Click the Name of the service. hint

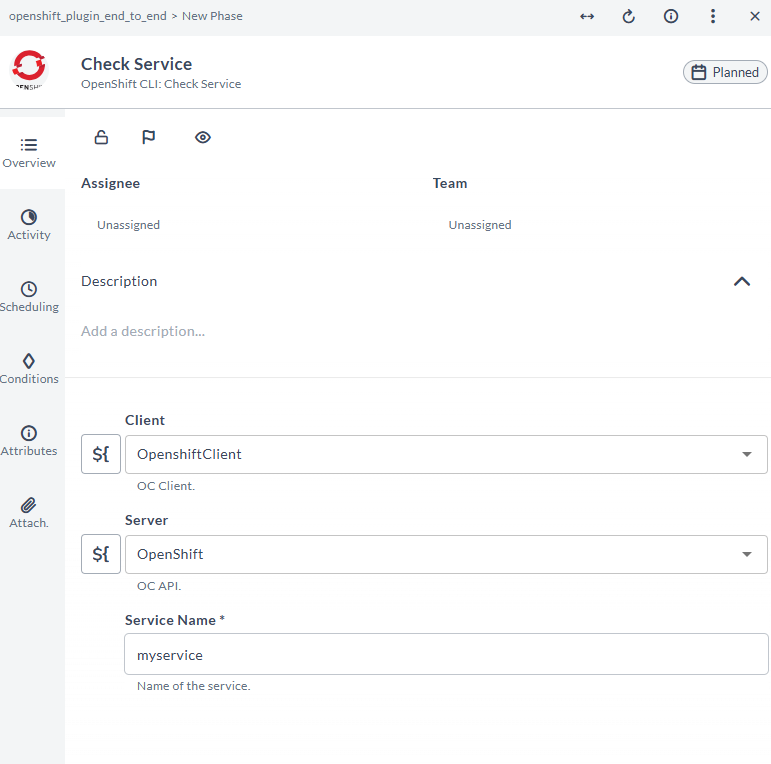tap(193, 686)
